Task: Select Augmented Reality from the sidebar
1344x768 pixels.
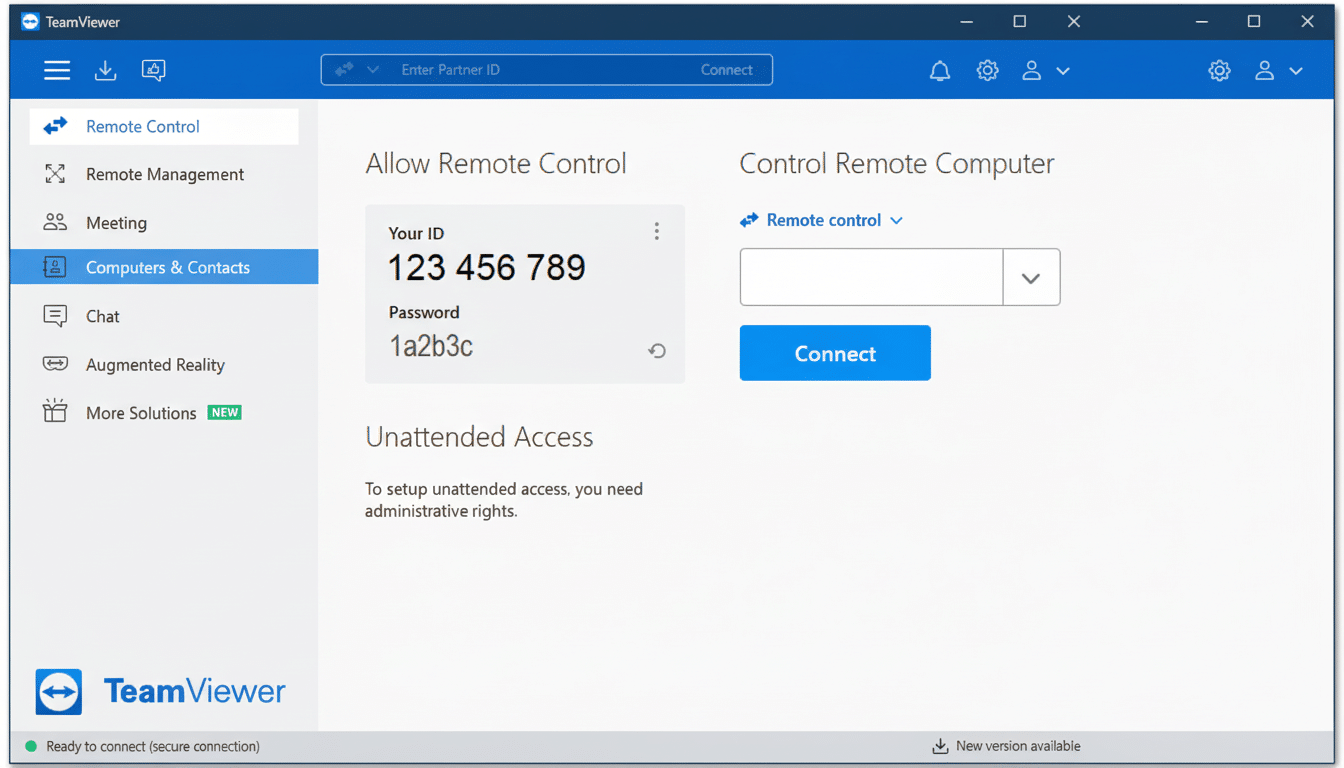Action: click(155, 364)
